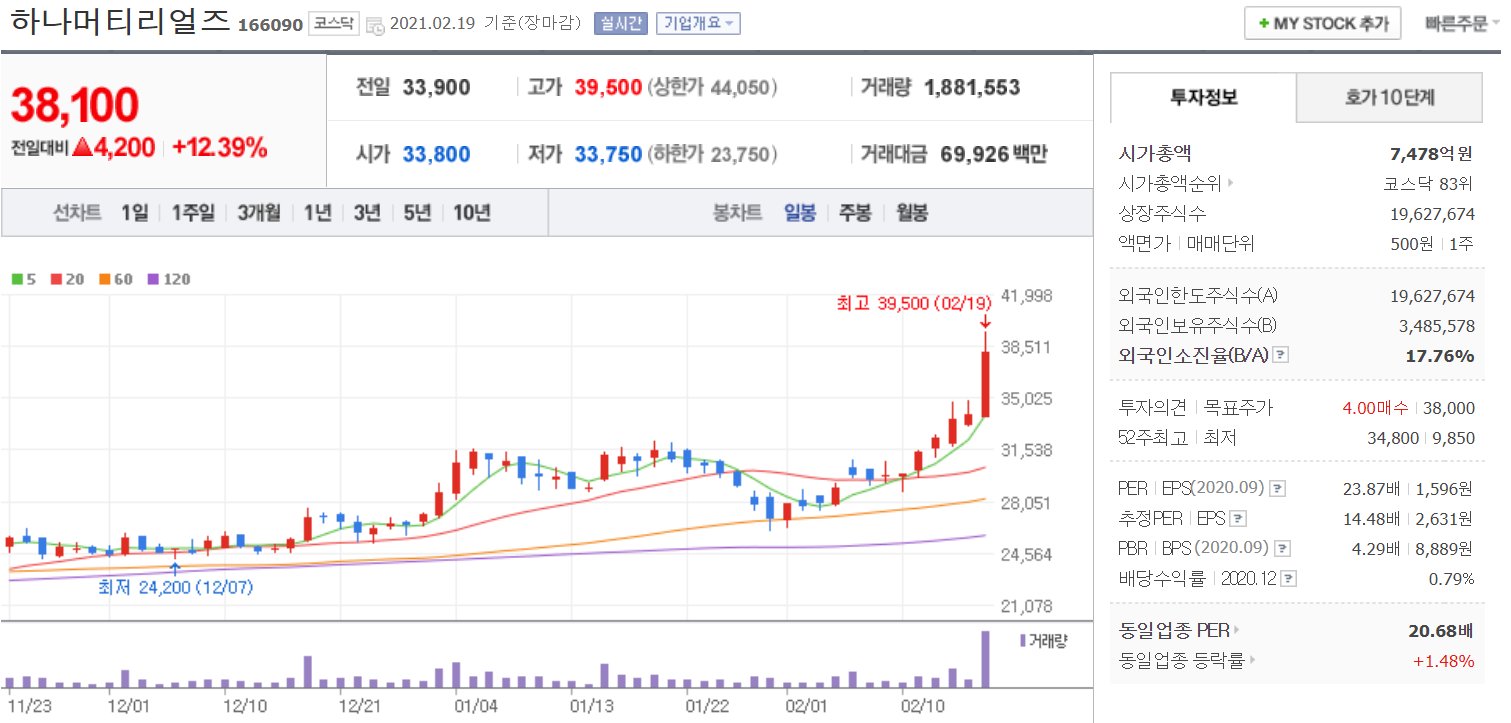Click the tall volume bar for 02/19
Image resolution: width=1511 pixels, height=723 pixels.
(x=985, y=659)
